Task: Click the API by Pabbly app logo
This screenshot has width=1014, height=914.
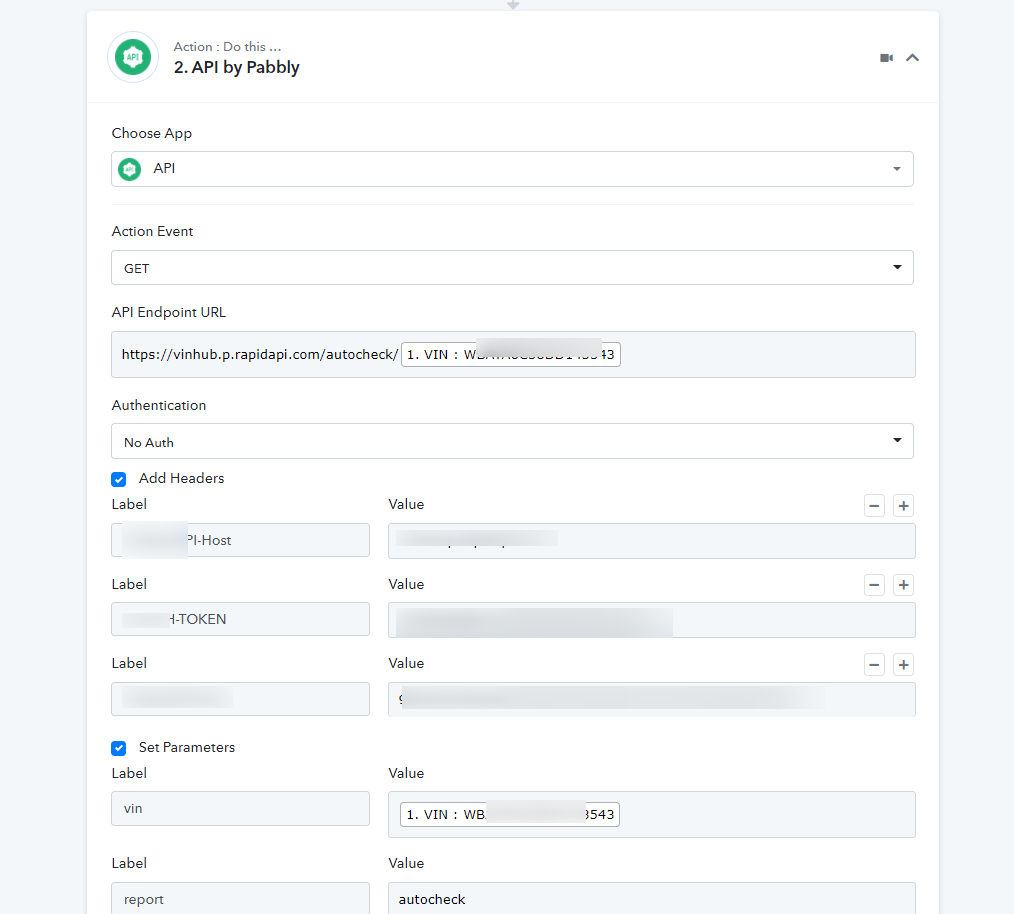Action: click(133, 57)
